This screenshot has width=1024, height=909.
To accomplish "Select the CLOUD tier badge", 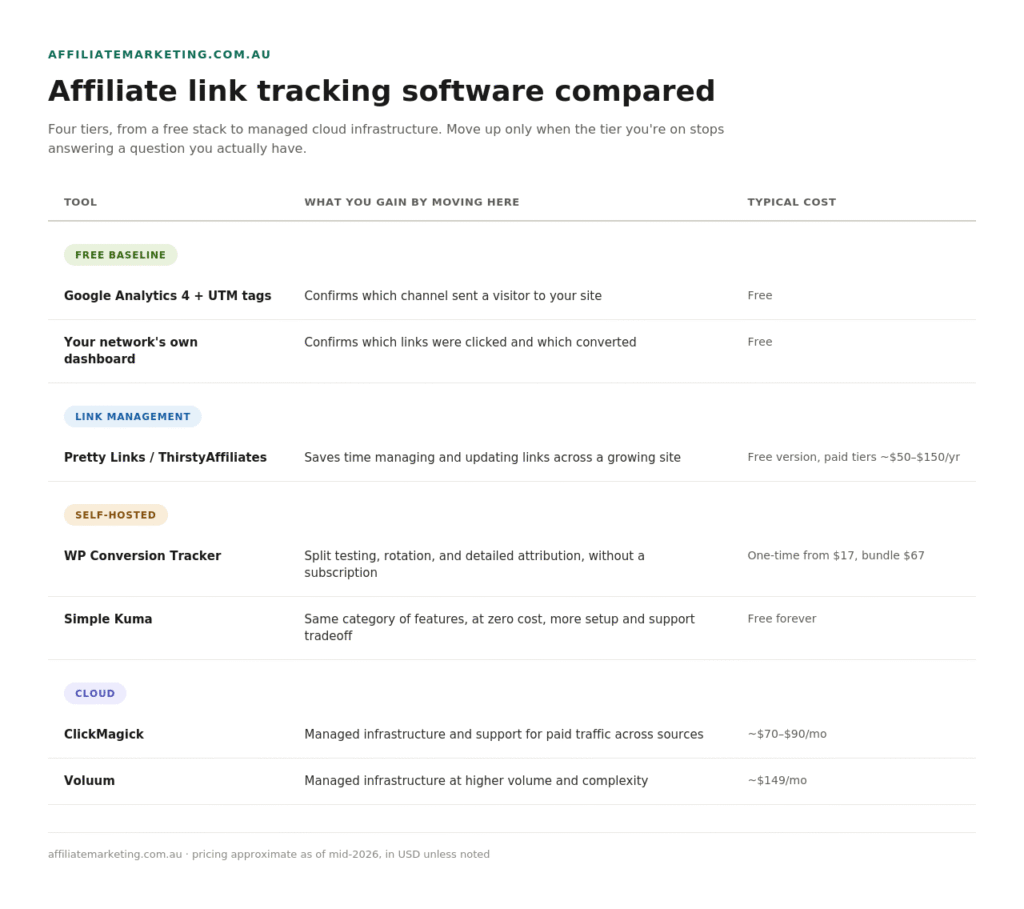I will [x=95, y=694].
